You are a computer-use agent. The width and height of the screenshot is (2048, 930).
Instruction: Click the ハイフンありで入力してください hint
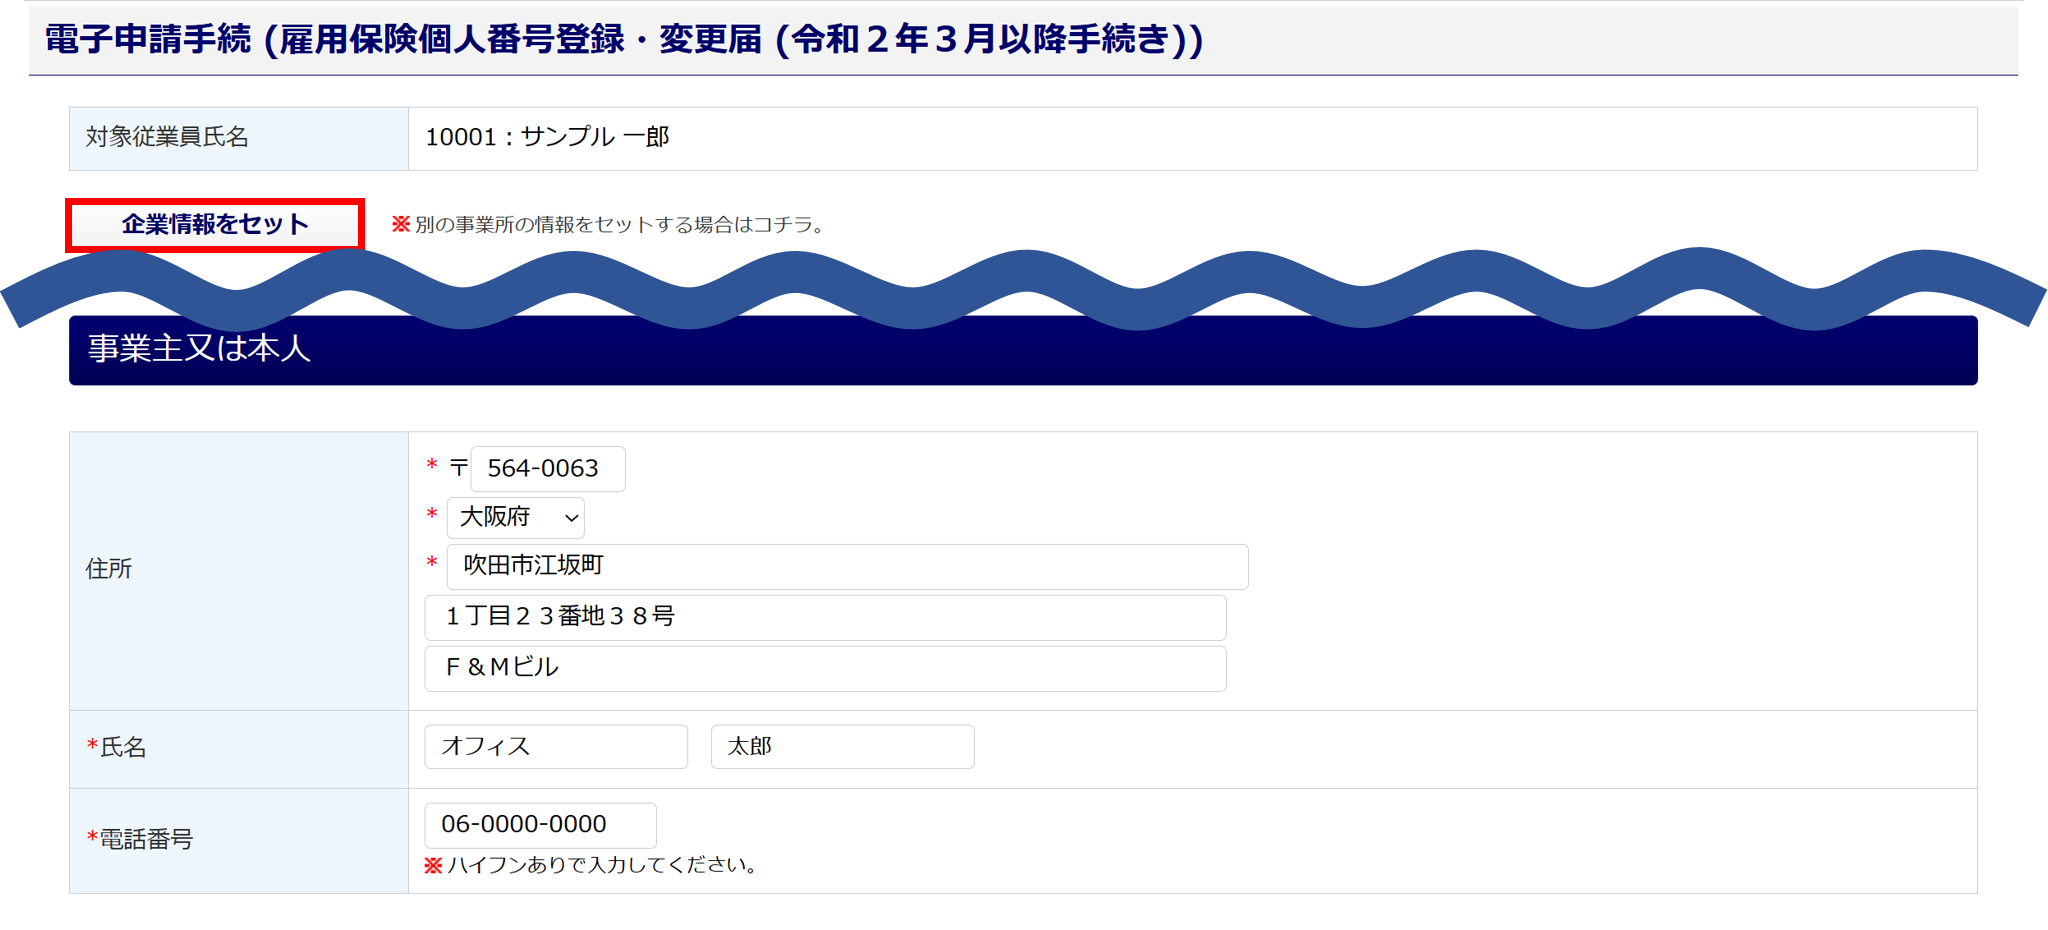(600, 866)
